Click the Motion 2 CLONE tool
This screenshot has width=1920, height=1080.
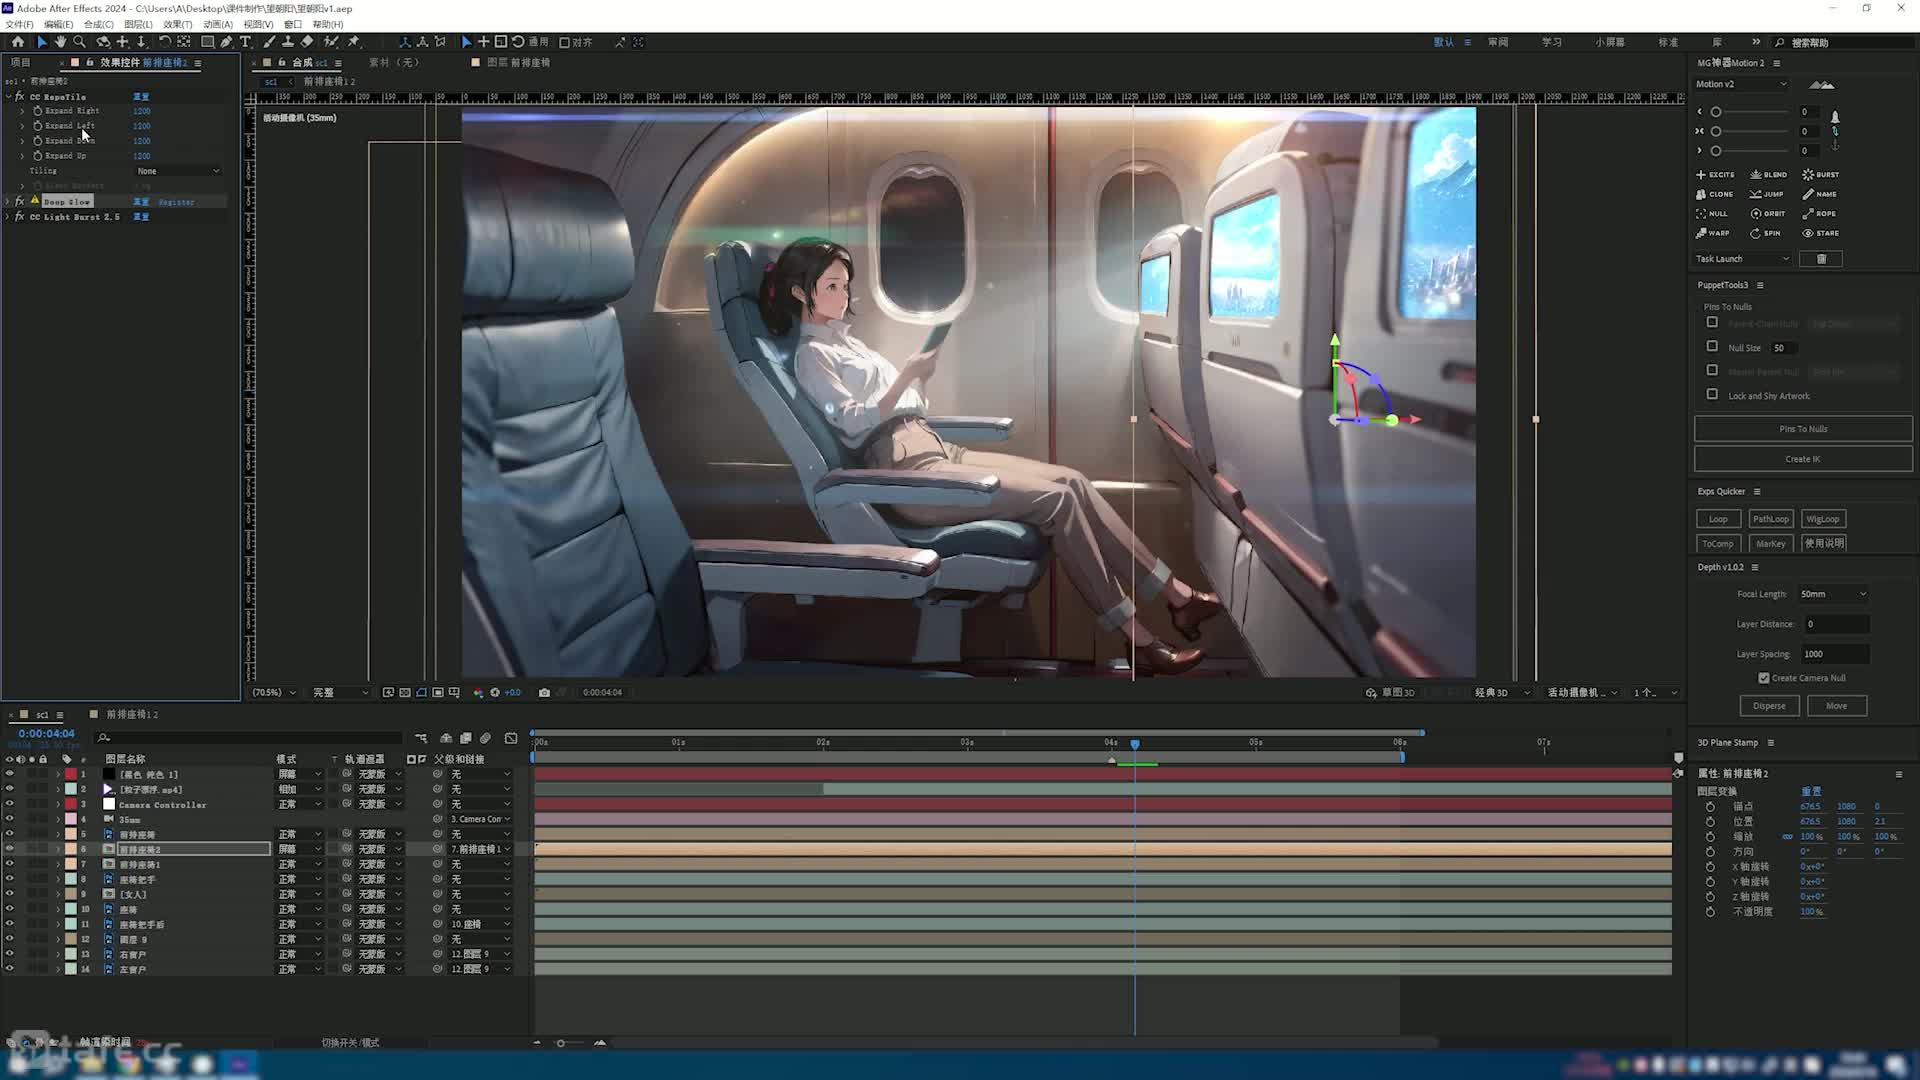pyautogui.click(x=1715, y=194)
